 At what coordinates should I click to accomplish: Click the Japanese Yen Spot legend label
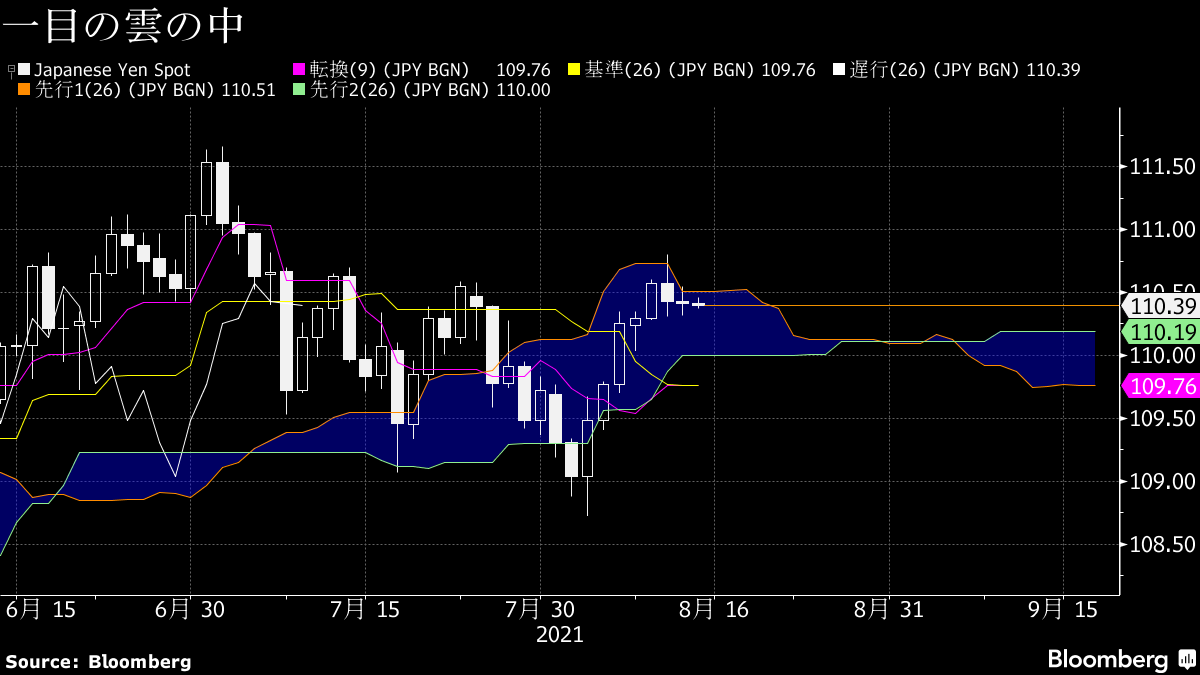tap(112, 70)
